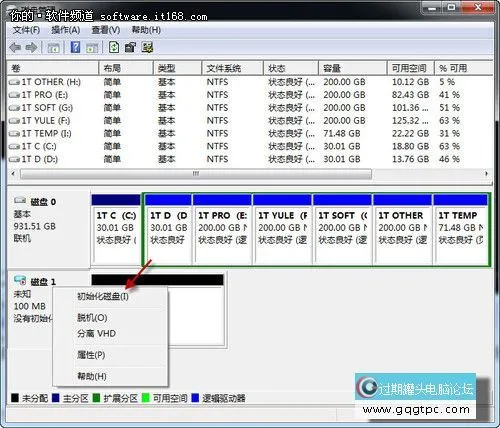Click the black 未分配 legend swatch

coord(15,398)
